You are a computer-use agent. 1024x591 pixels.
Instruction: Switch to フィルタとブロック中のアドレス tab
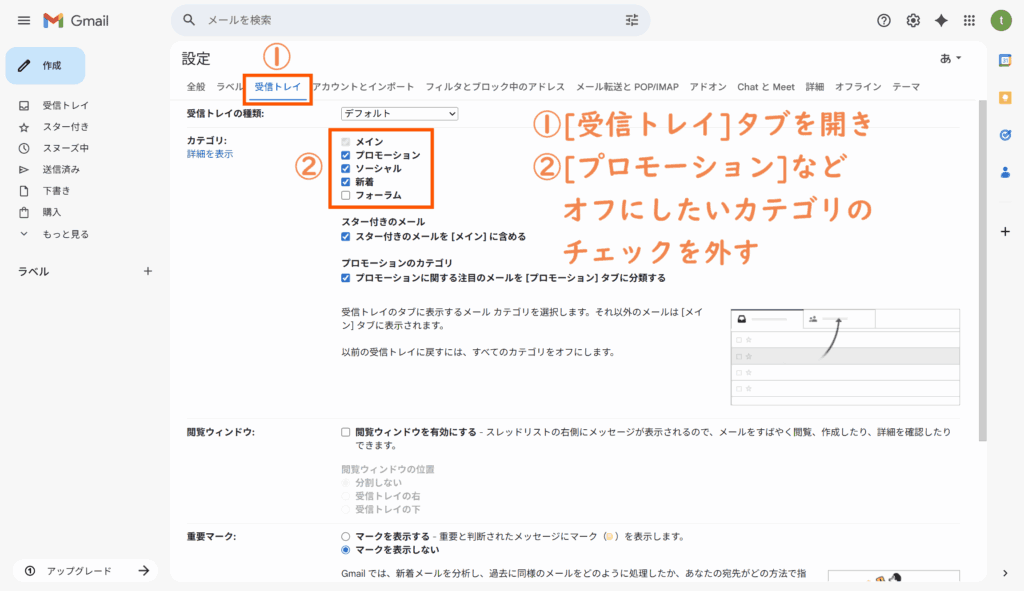tap(494, 87)
